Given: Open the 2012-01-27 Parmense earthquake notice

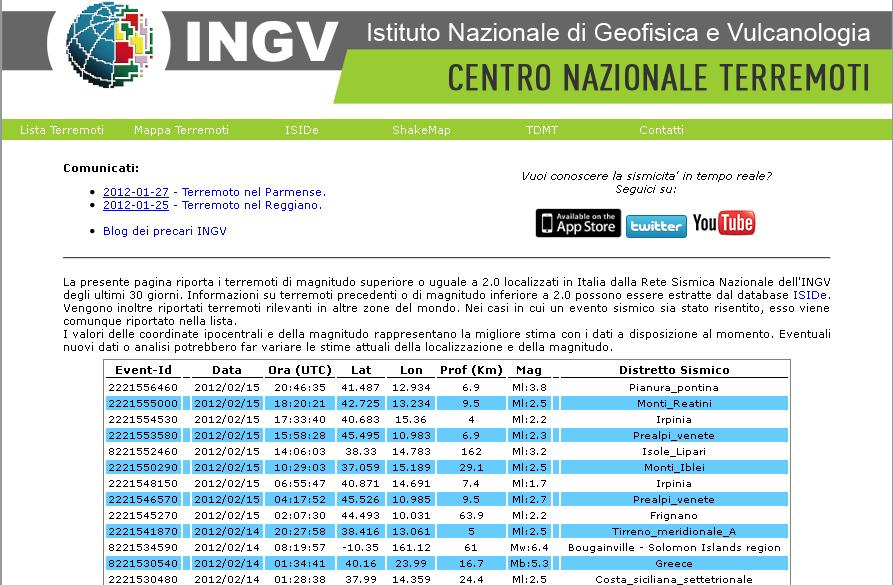Looking at the screenshot, I should pyautogui.click(x=214, y=192).
